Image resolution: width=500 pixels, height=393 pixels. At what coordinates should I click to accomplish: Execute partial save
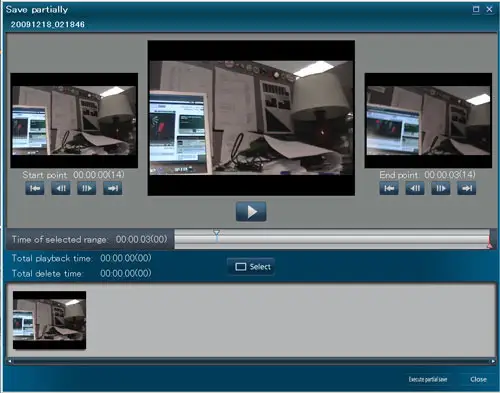click(428, 379)
